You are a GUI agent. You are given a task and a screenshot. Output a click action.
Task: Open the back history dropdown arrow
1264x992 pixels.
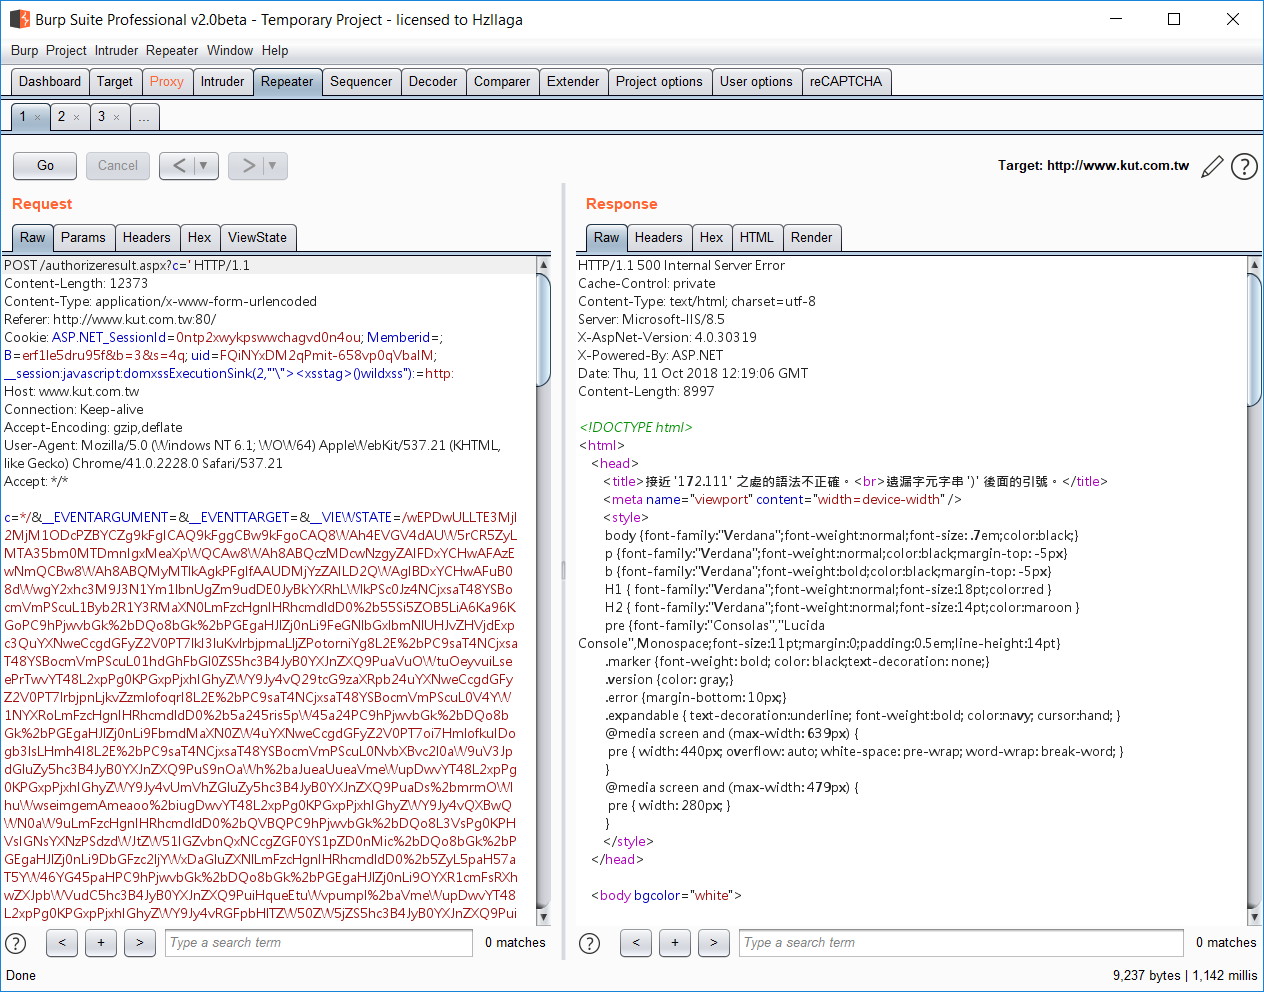click(x=204, y=165)
